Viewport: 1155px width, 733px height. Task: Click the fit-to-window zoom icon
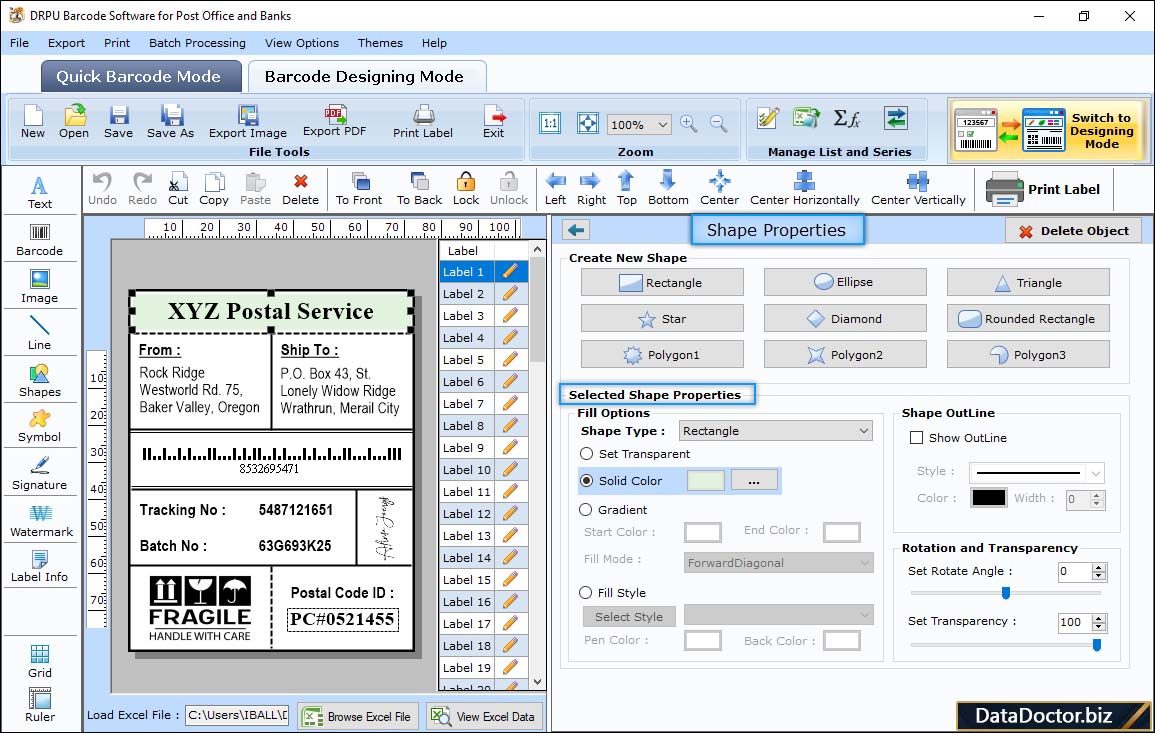pos(588,124)
